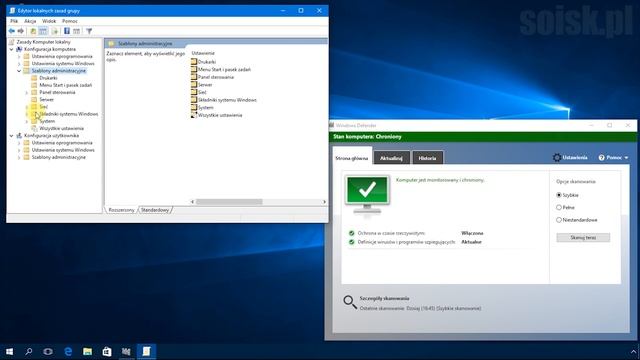Select the Niestandardowe scan option
This screenshot has height=360, width=640.
click(x=559, y=220)
